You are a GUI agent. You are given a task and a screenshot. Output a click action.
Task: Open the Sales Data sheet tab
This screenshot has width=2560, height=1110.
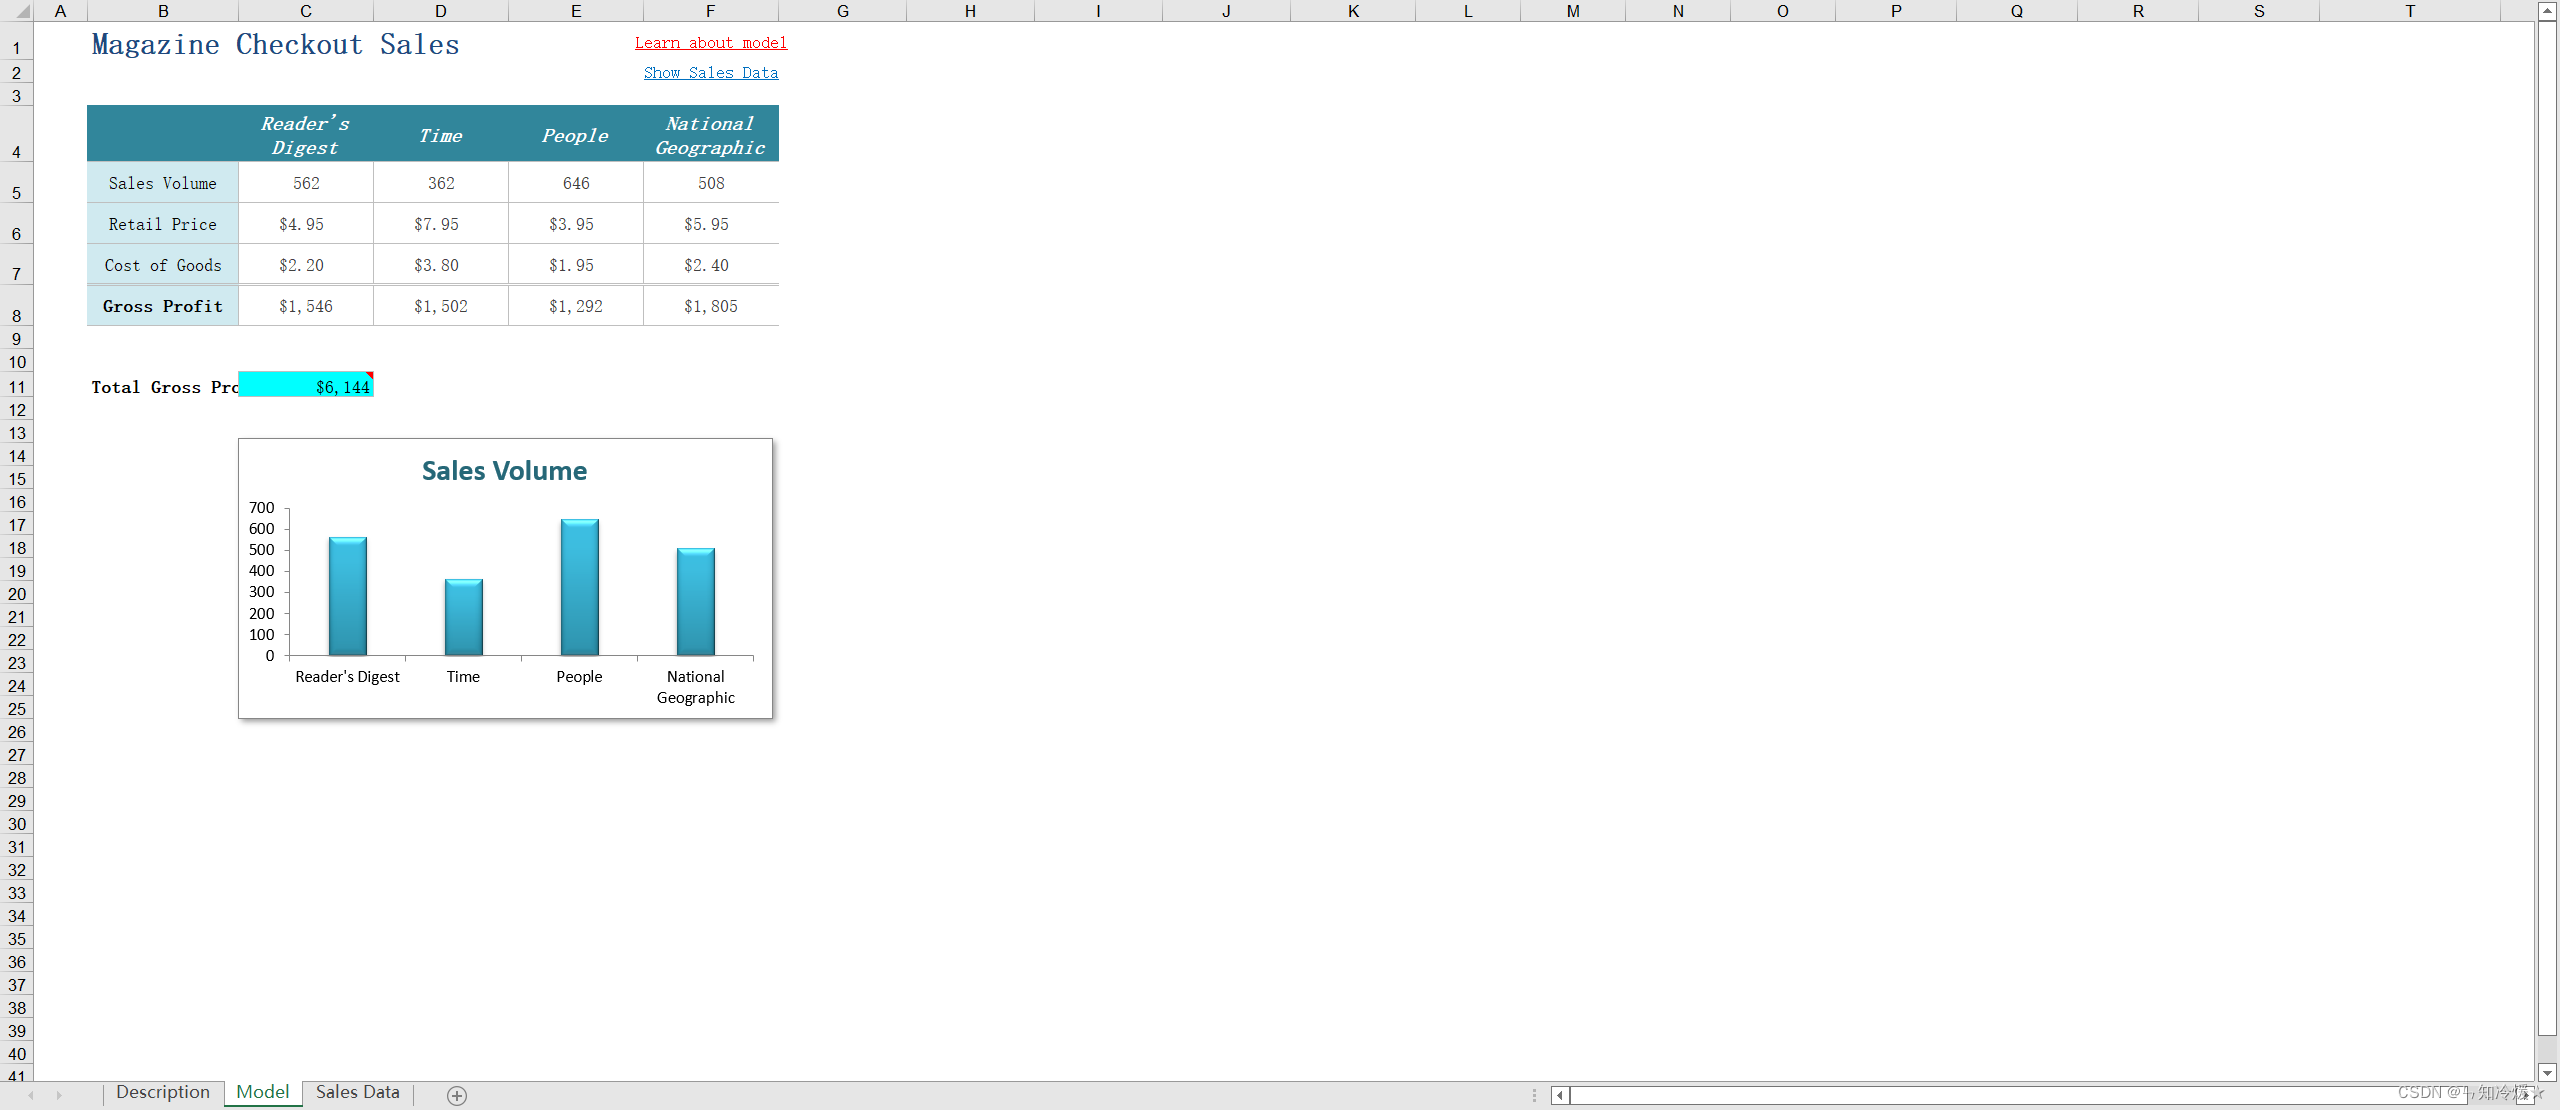point(357,1092)
